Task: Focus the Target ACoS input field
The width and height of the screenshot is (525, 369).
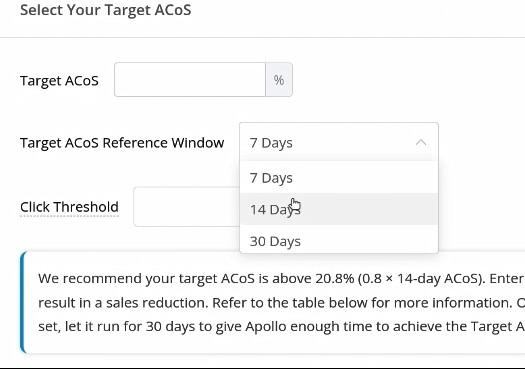Action: point(190,80)
